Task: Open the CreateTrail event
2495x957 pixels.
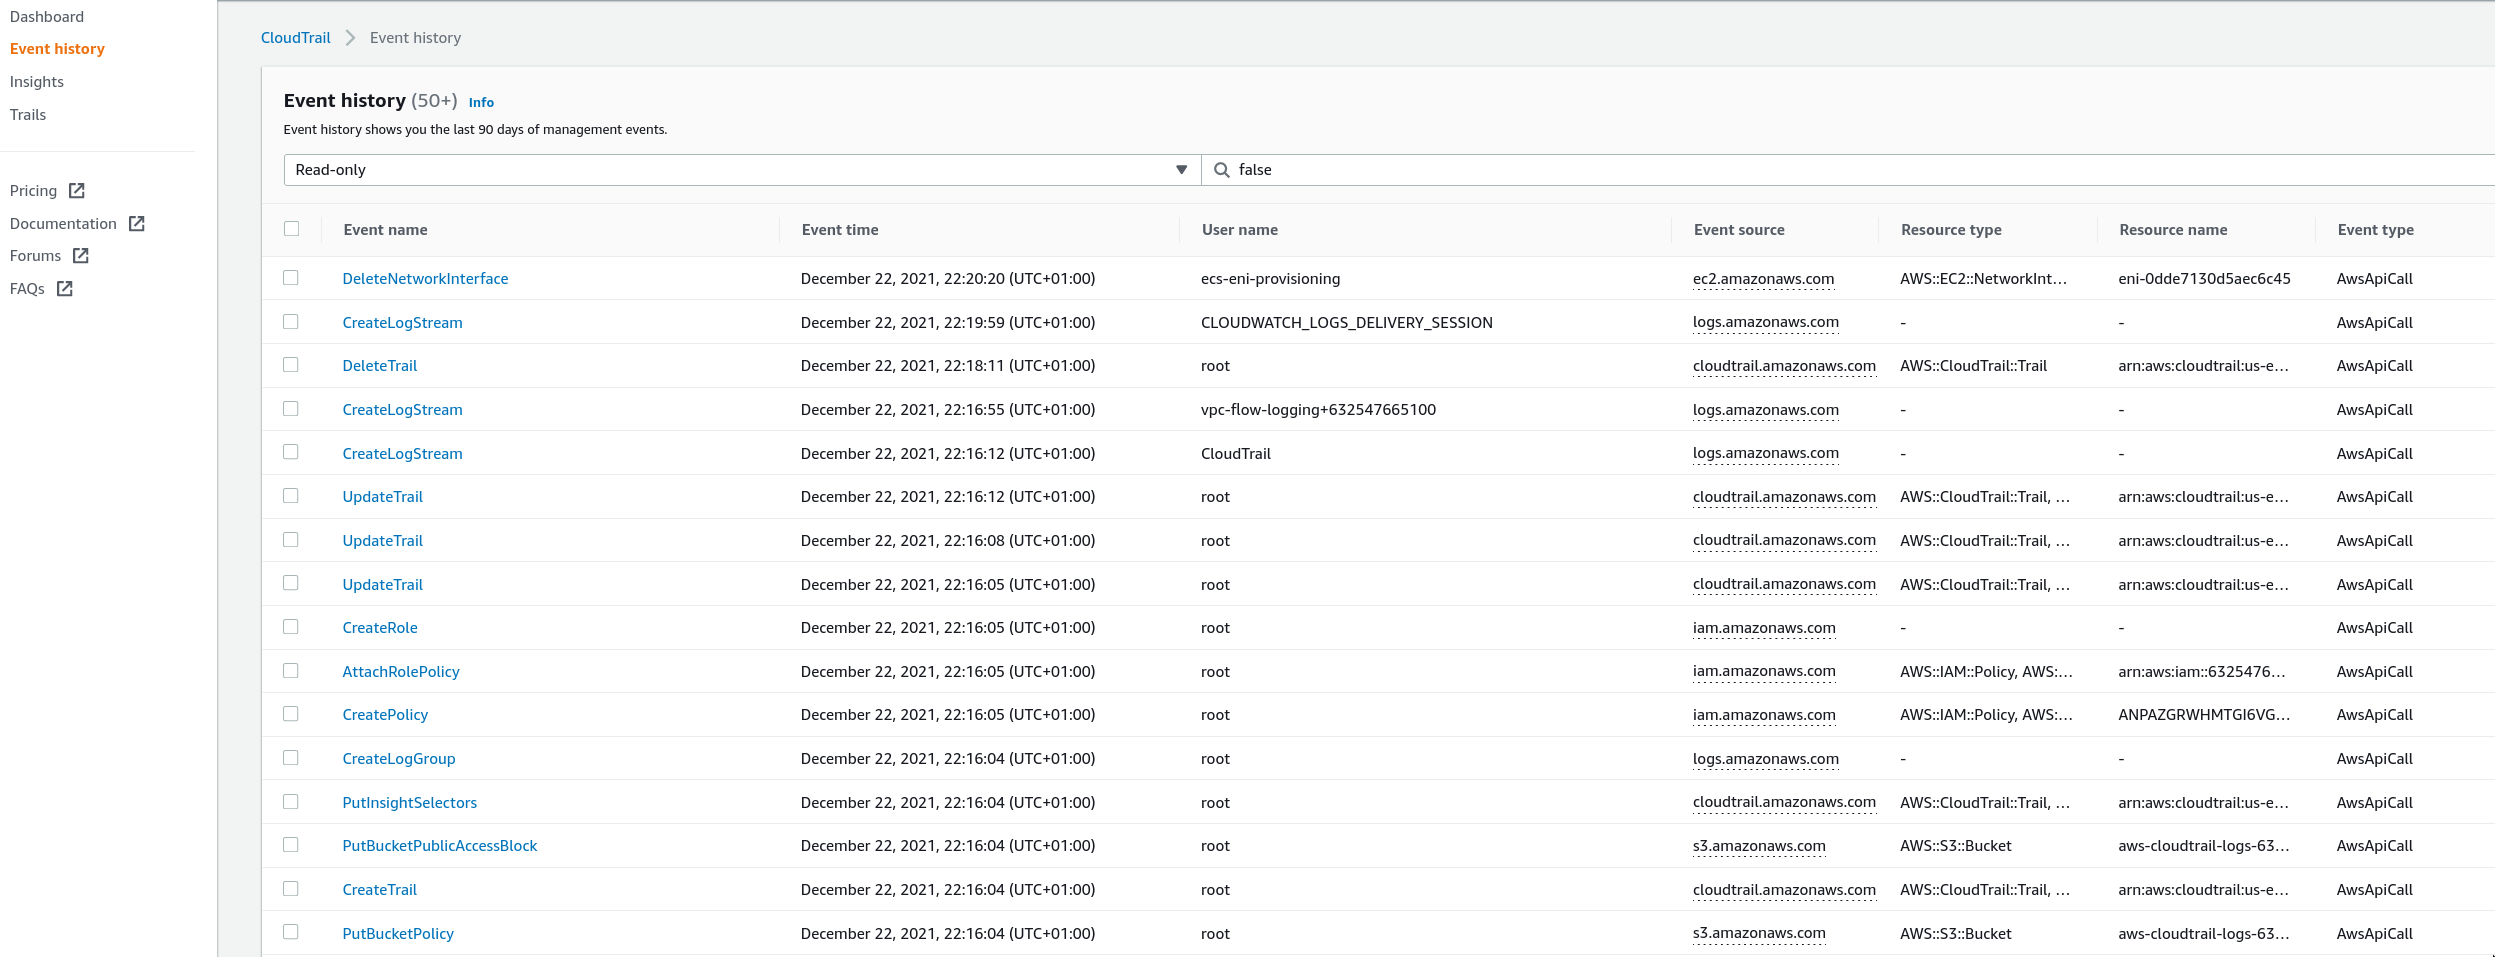Action: tap(380, 890)
